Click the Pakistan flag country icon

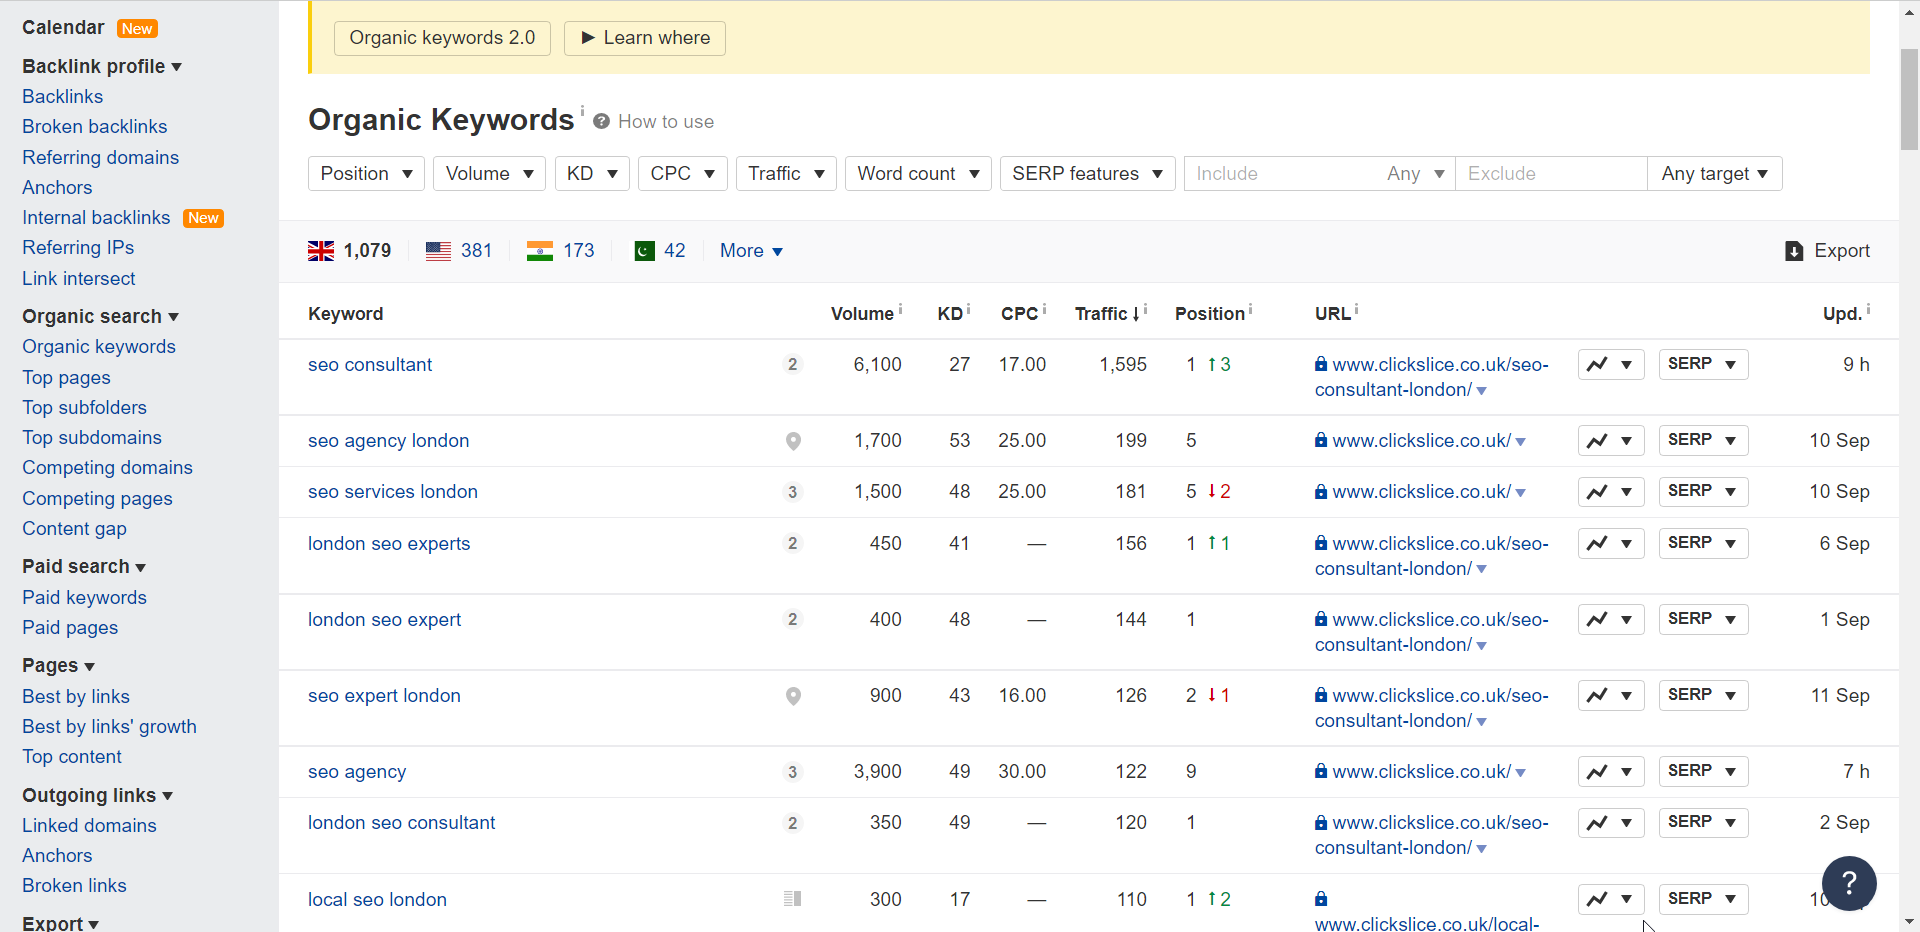click(644, 251)
